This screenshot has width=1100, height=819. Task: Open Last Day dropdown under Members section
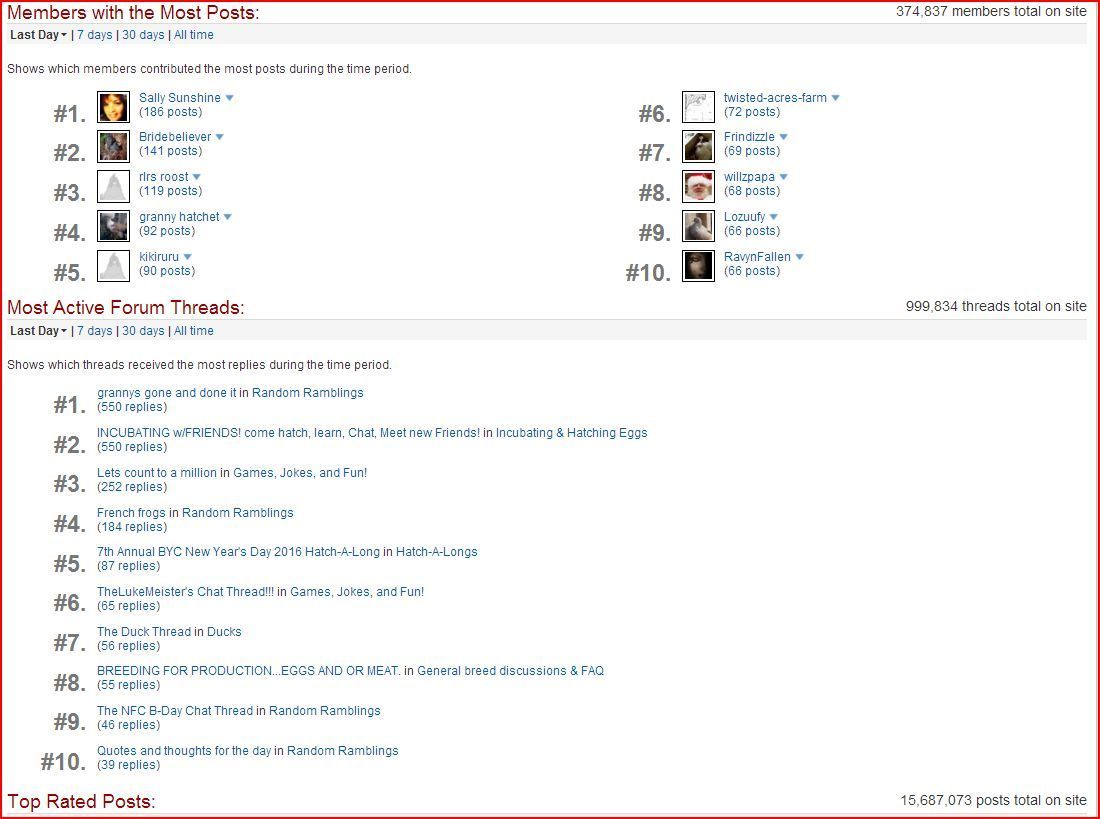tap(38, 35)
